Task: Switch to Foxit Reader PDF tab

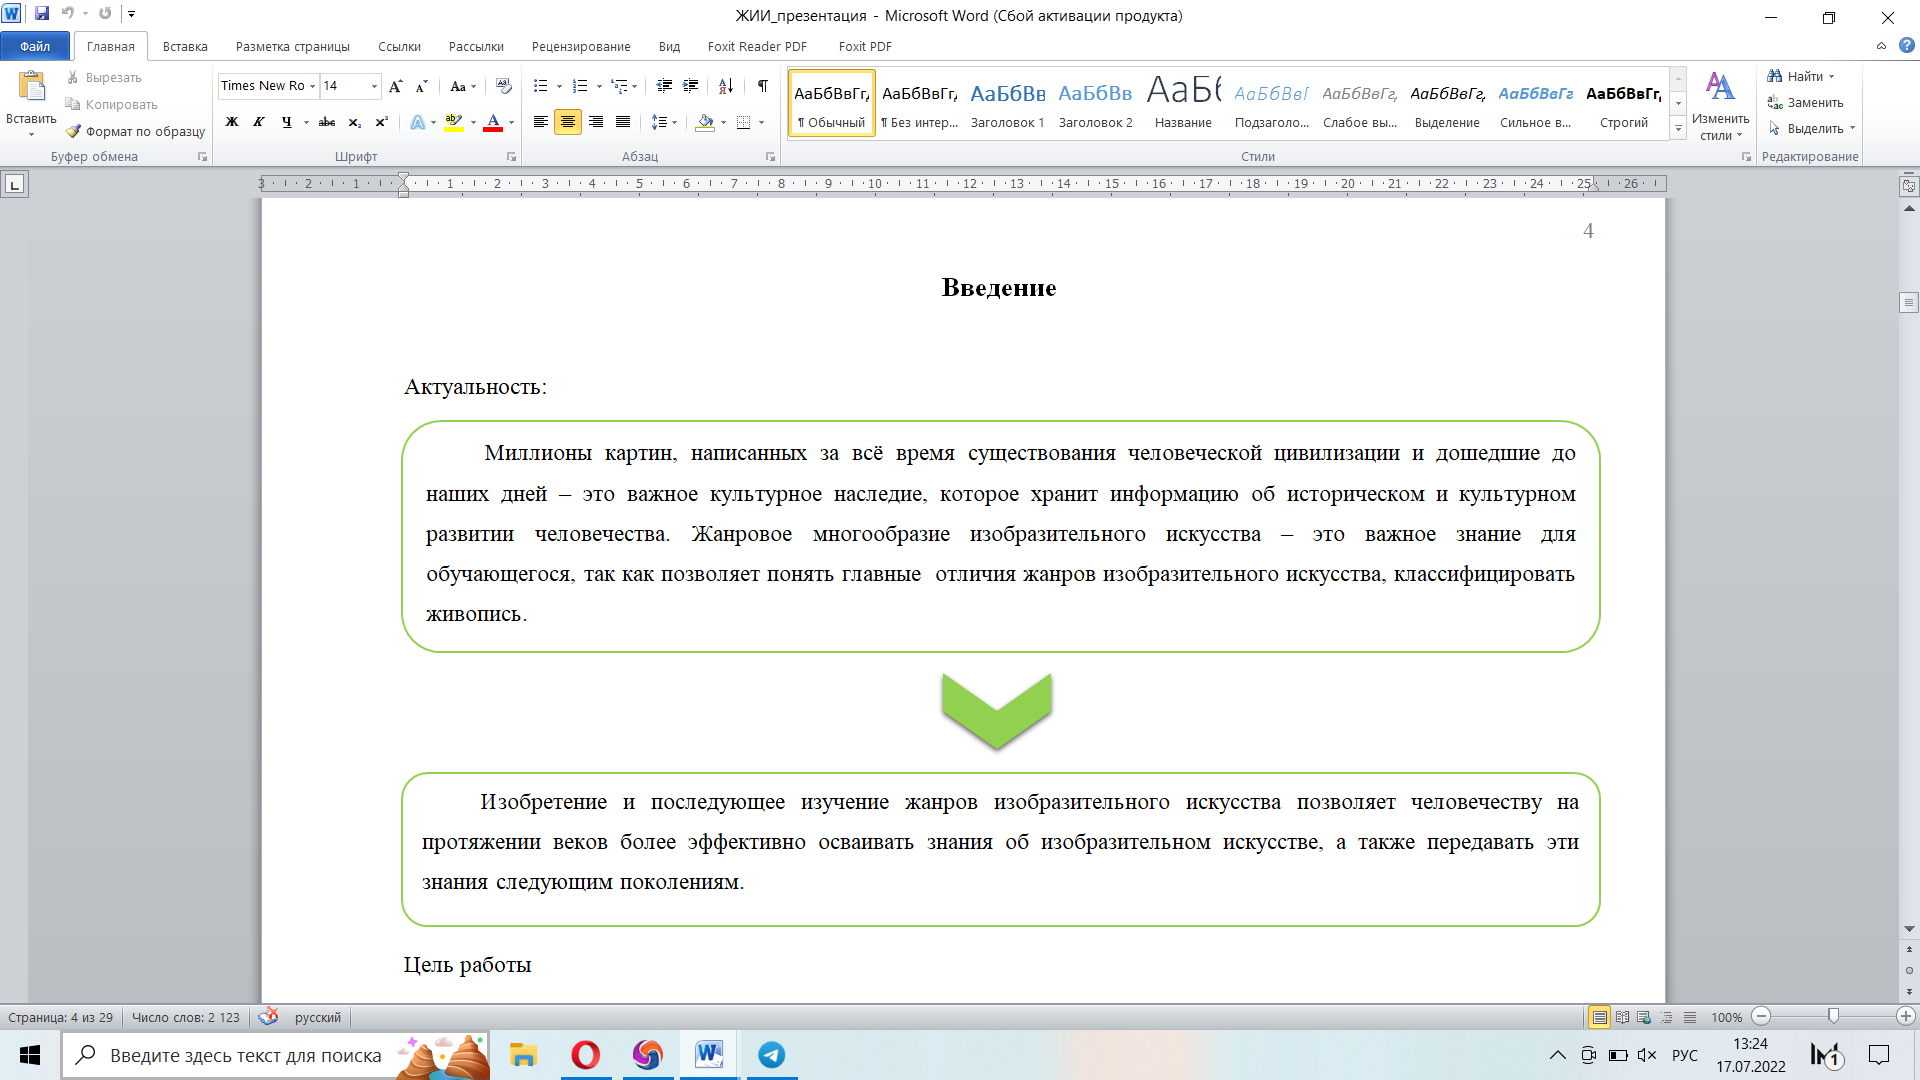Action: [x=757, y=46]
